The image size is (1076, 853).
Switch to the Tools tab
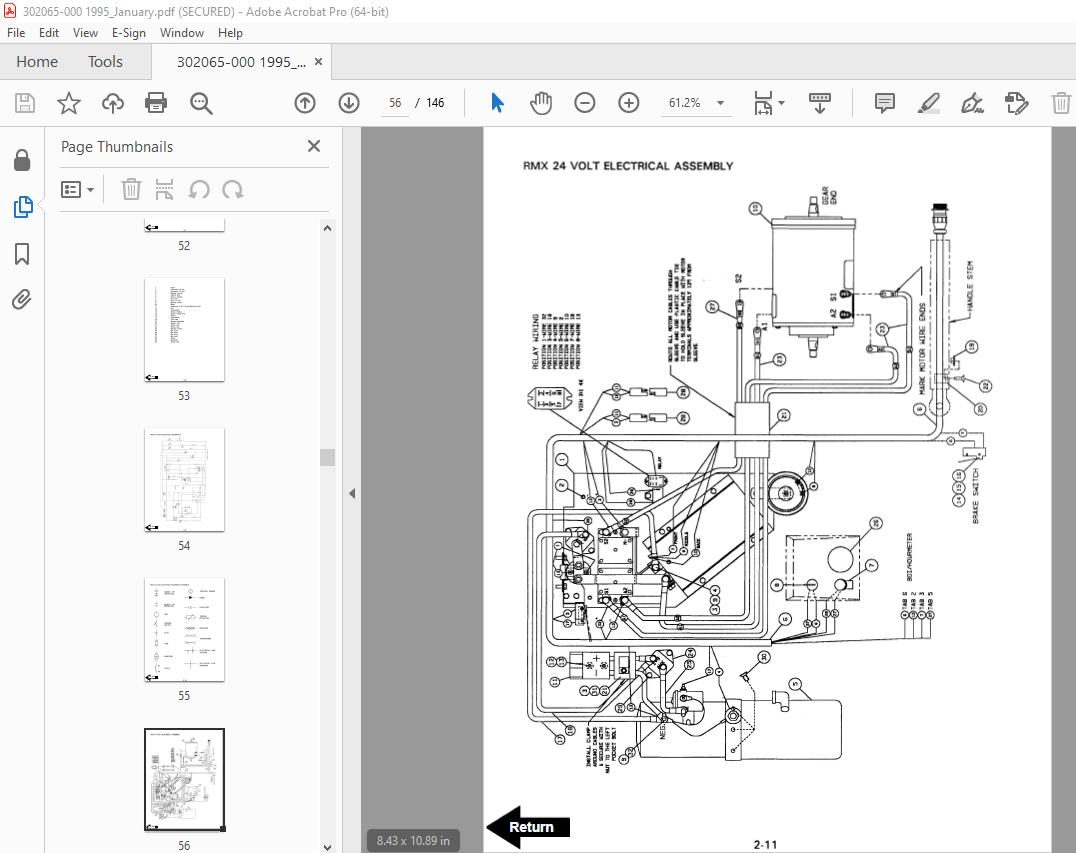(x=105, y=62)
